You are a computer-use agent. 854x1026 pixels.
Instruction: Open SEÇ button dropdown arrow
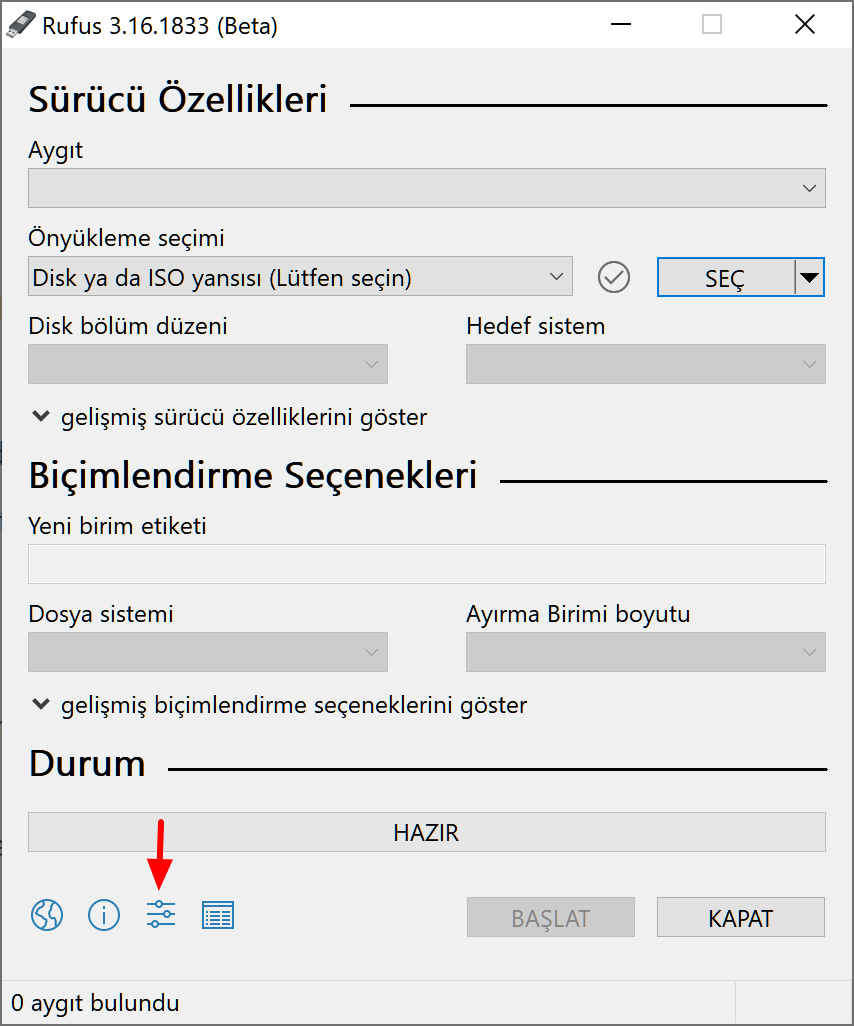click(x=810, y=277)
